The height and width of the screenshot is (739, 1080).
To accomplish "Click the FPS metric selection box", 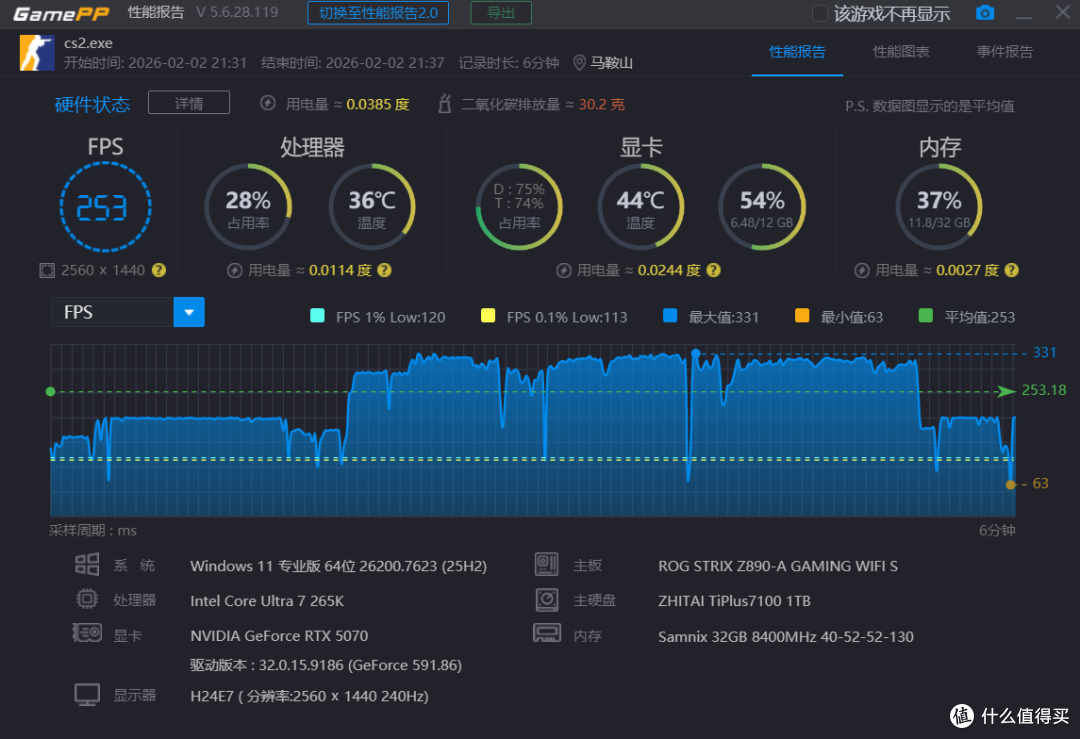I will [112, 312].
